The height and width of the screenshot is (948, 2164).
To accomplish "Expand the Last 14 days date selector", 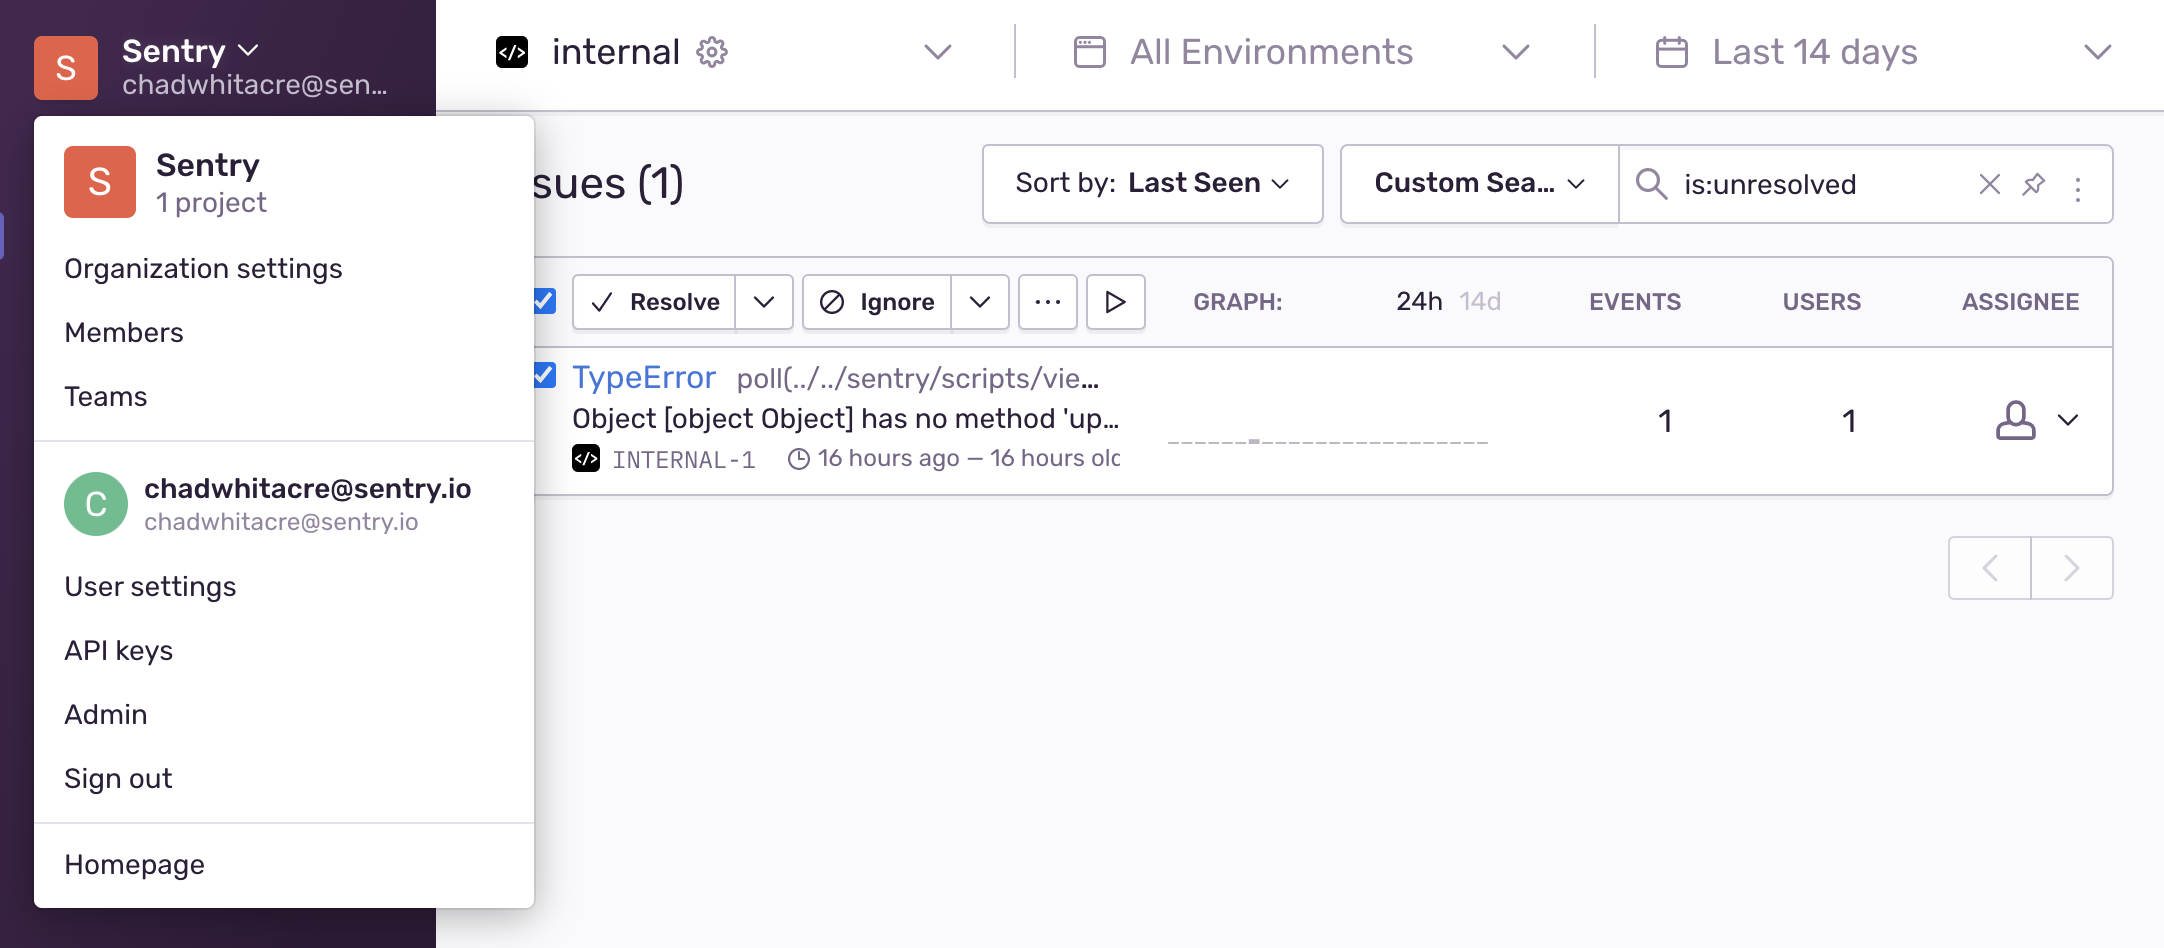I will [x=1884, y=52].
